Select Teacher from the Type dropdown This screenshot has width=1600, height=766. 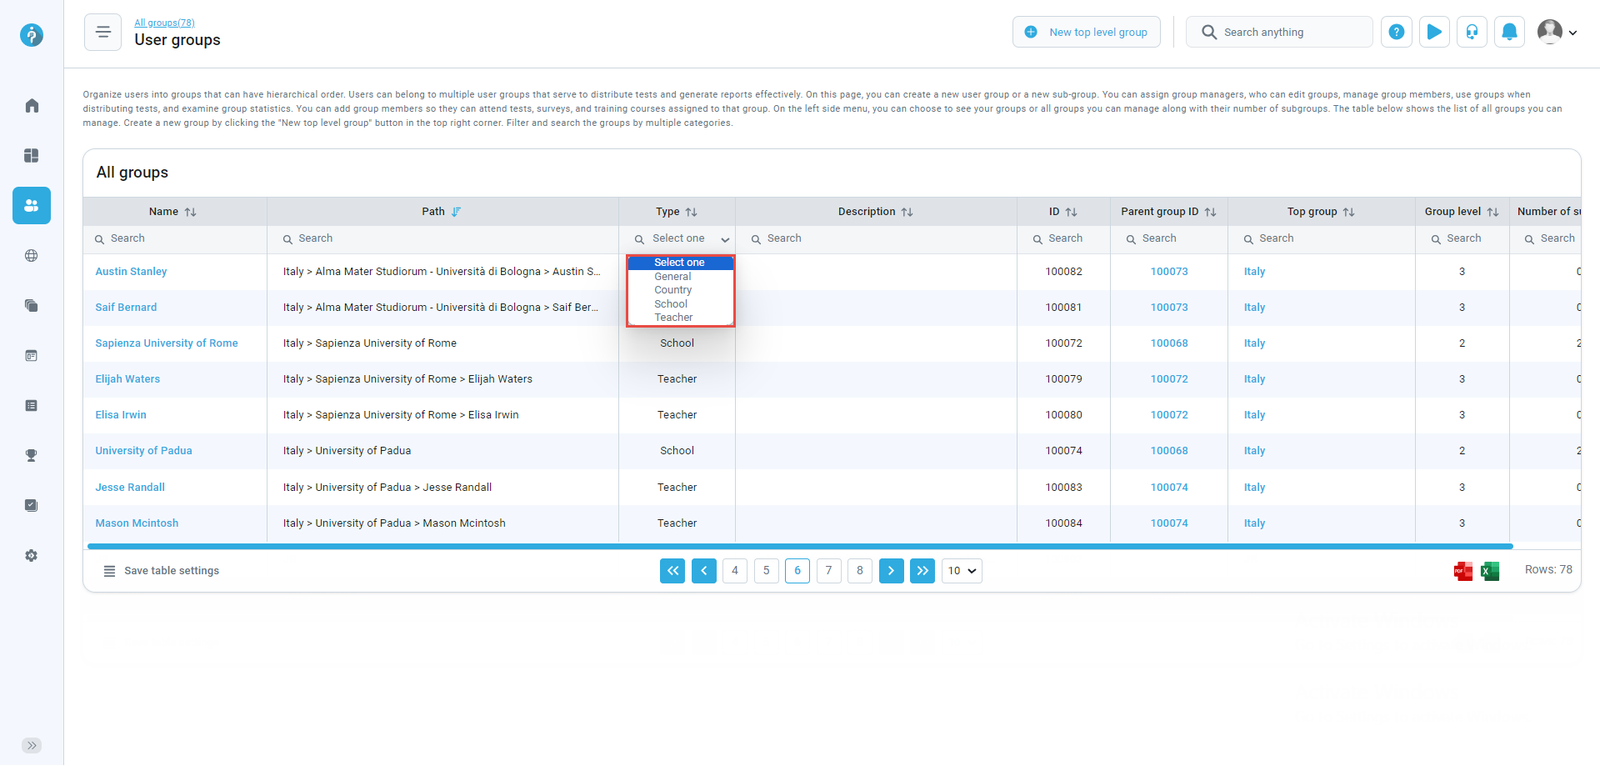click(x=674, y=318)
